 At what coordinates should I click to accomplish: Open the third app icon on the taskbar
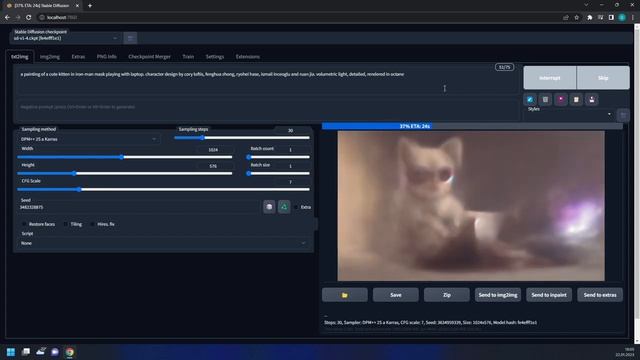[40, 352]
